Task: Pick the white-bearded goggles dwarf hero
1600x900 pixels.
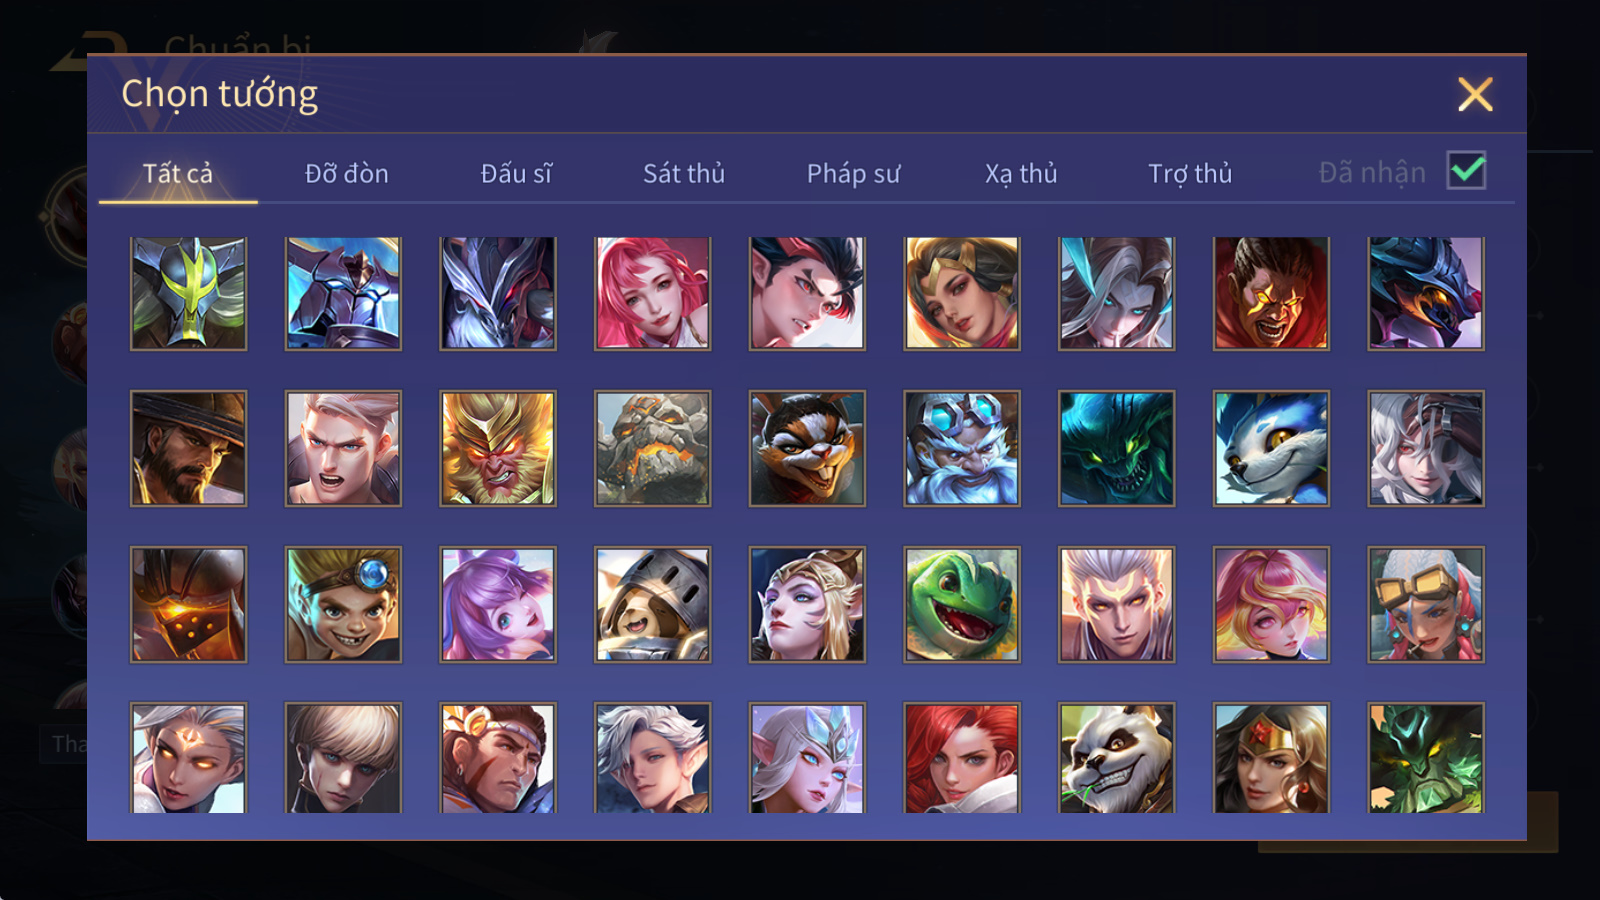Action: (x=962, y=448)
